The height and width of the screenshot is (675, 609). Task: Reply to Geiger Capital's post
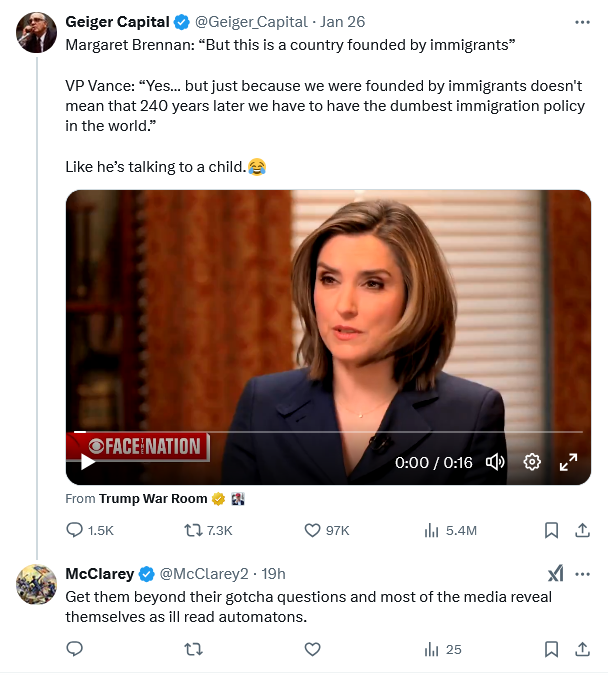coord(75,530)
